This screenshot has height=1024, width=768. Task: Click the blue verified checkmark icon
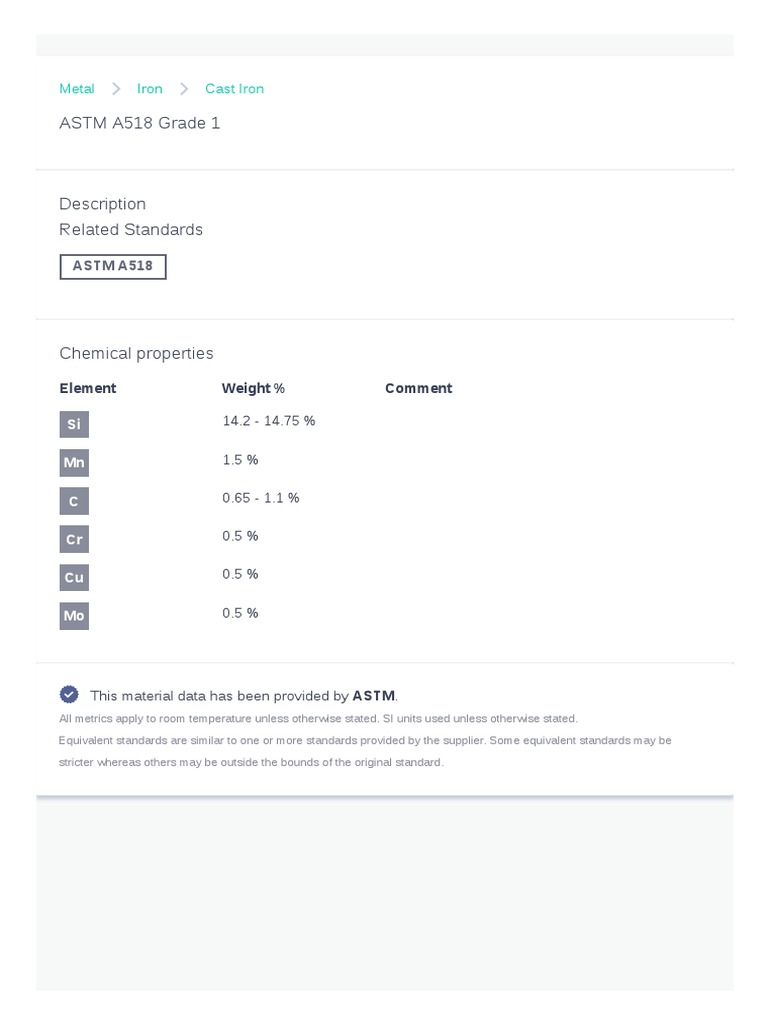[x=69, y=694]
